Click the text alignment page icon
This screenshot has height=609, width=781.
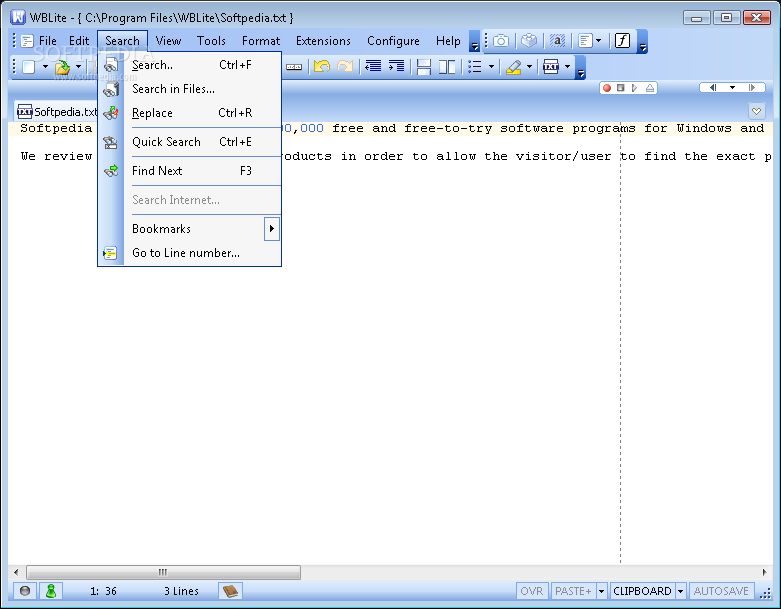586,41
